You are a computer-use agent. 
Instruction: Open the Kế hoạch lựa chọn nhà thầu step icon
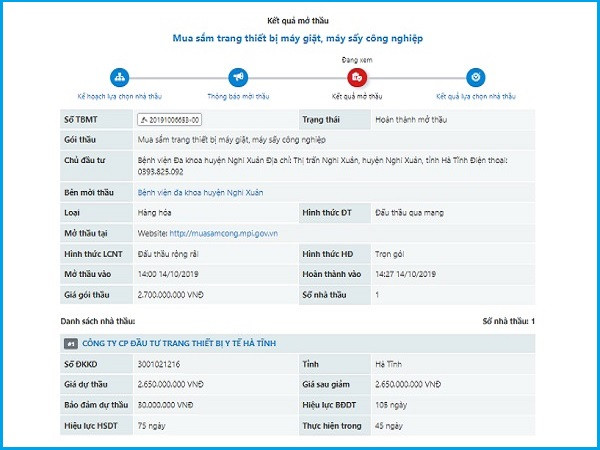[119, 77]
